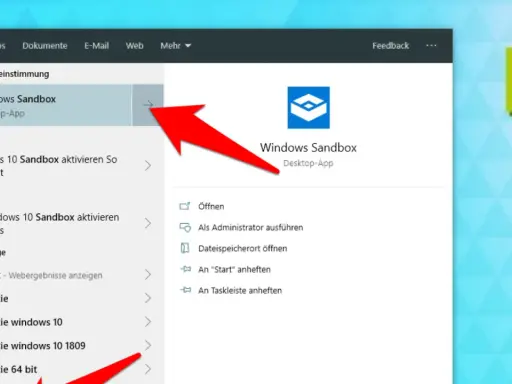Click the administrator shield icon
The width and height of the screenshot is (512, 384).
(x=185, y=227)
